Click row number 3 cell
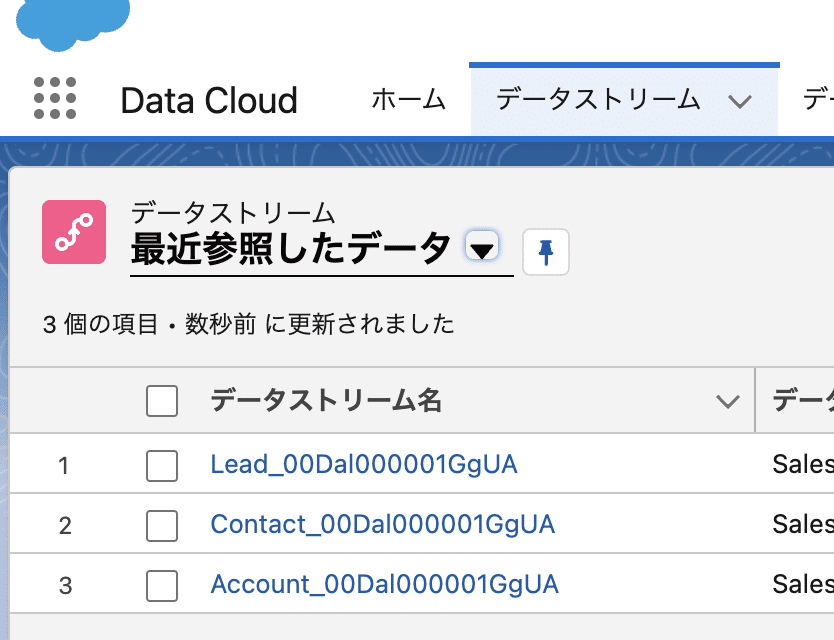 (65, 586)
